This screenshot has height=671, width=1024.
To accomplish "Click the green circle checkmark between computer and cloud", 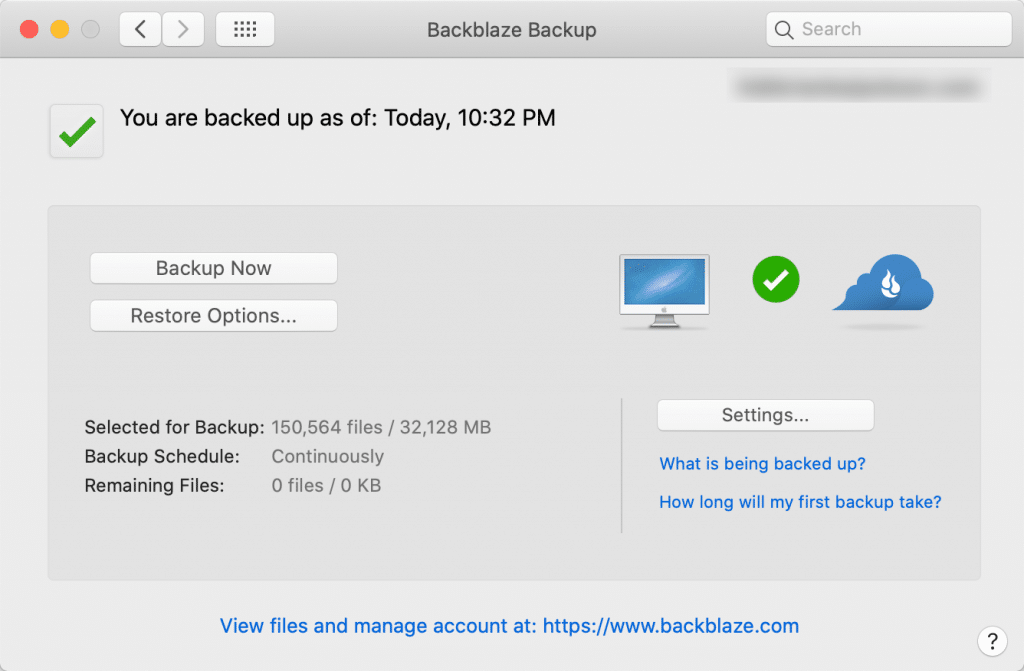I will (x=776, y=279).
